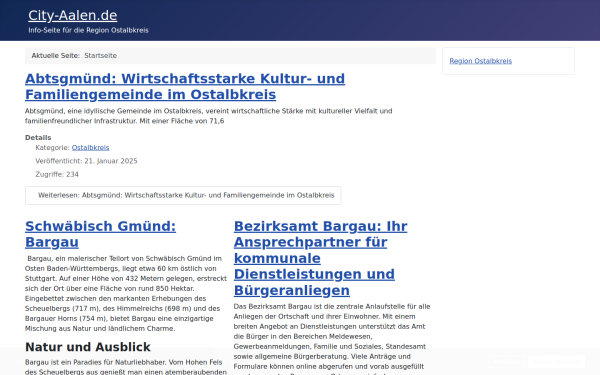Click the Decline cookies button
Screen dimensions: 600x375
pos(507,362)
